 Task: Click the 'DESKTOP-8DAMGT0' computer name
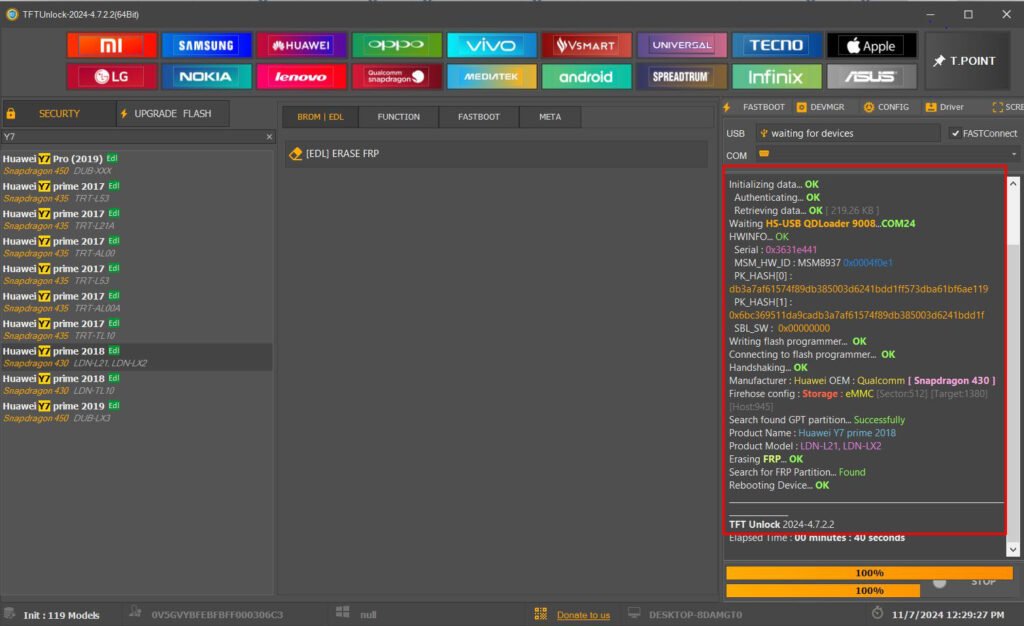click(695, 614)
